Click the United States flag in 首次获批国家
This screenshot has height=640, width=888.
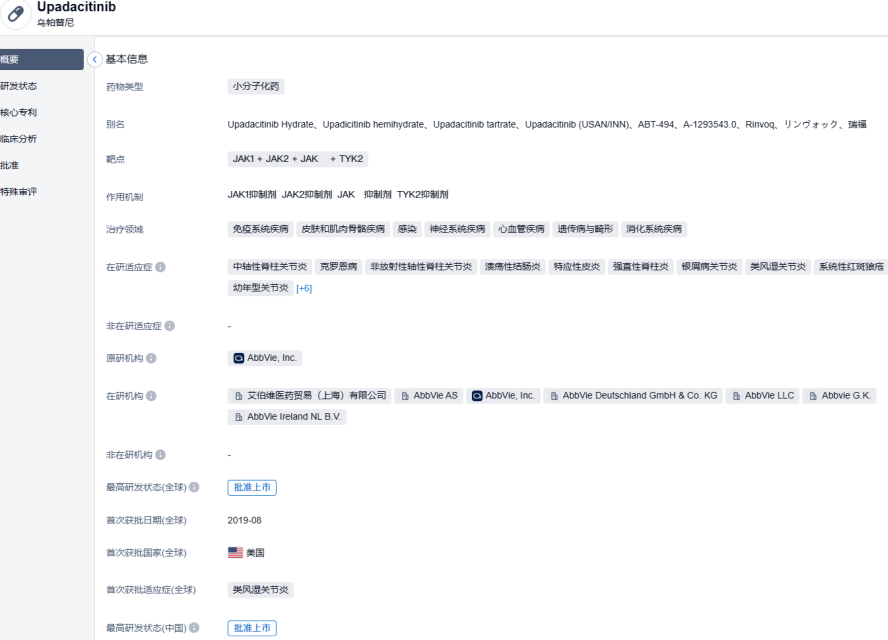(x=235, y=552)
